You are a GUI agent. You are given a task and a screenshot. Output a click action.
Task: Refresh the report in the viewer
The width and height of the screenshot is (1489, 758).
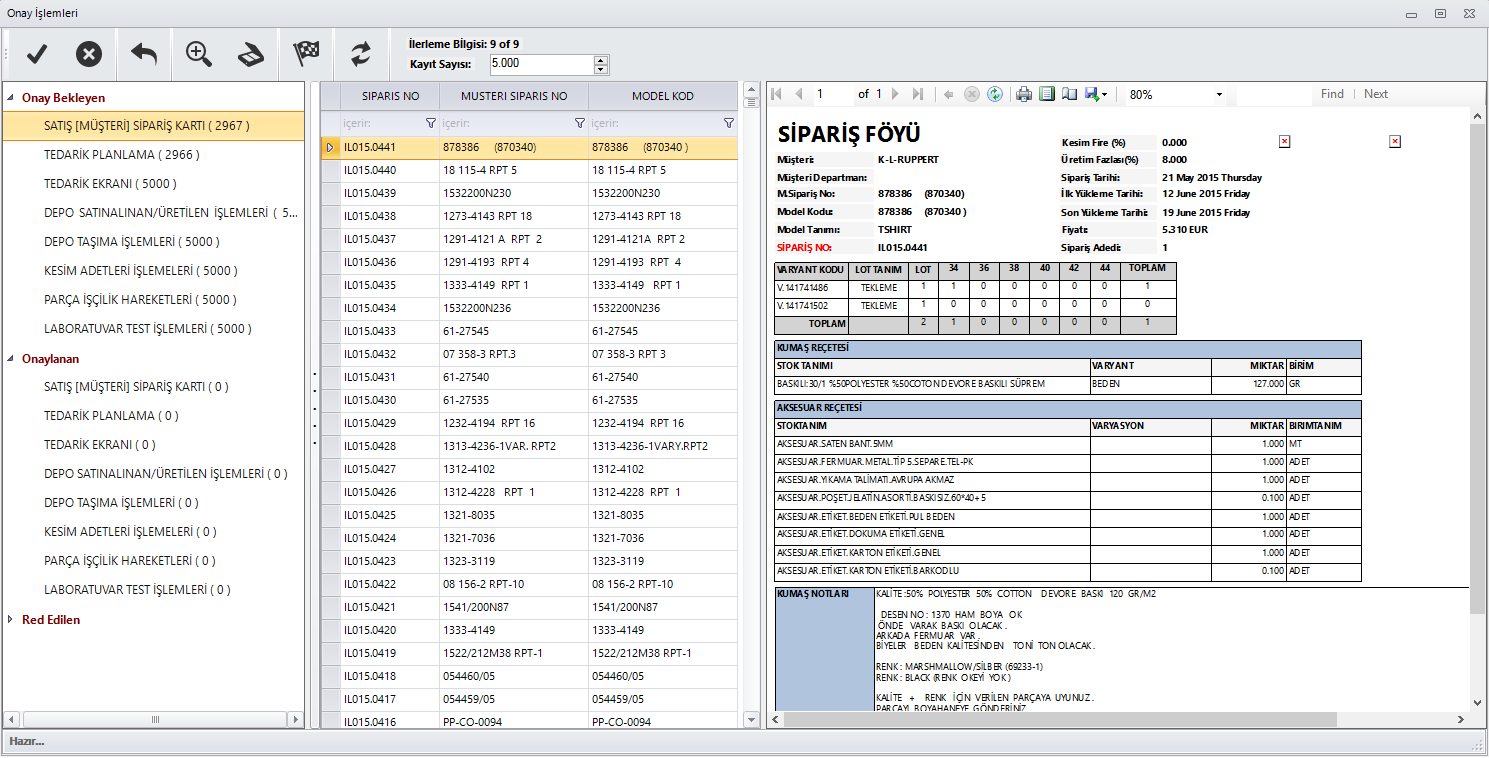tap(995, 94)
